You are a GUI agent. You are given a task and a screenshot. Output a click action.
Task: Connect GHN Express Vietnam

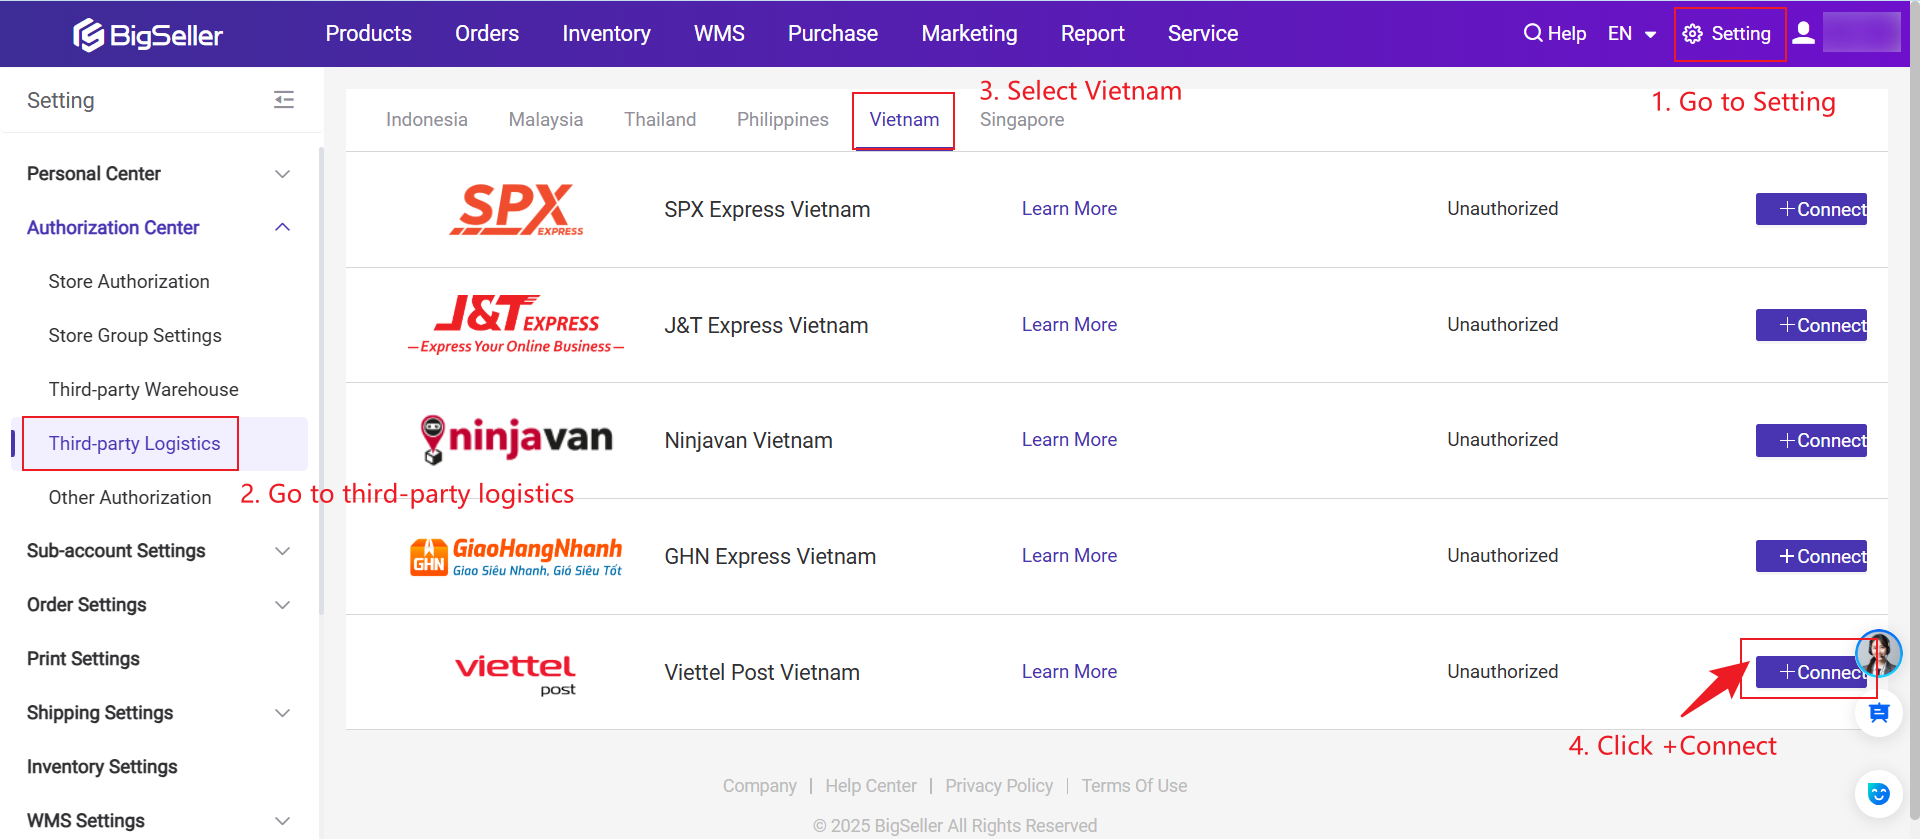click(1811, 556)
